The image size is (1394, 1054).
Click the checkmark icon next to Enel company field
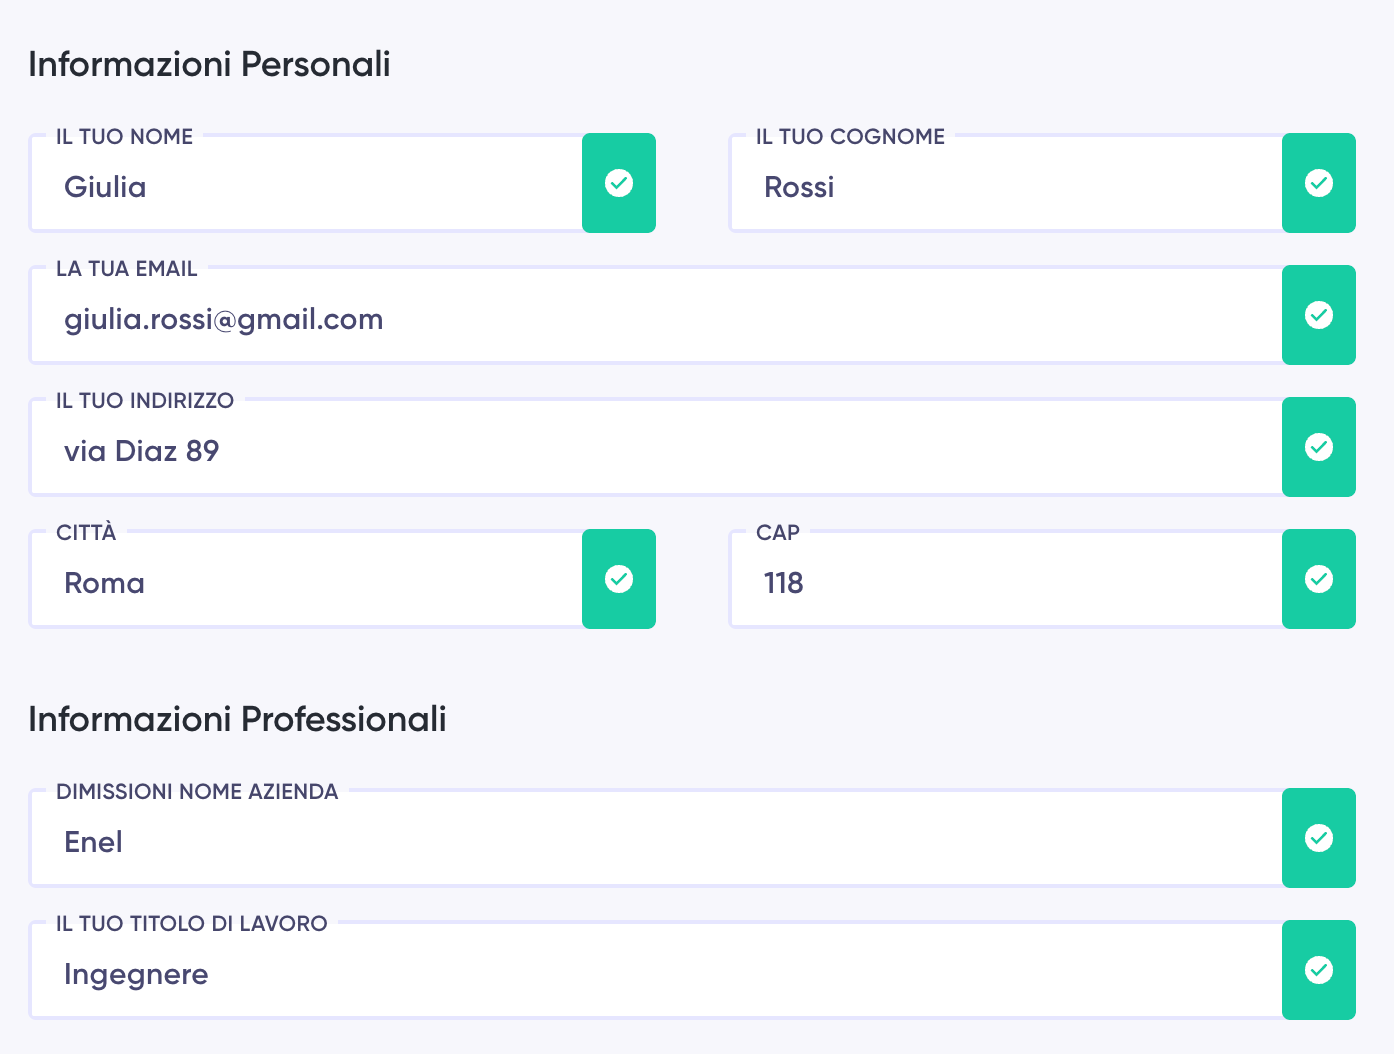coord(1319,838)
